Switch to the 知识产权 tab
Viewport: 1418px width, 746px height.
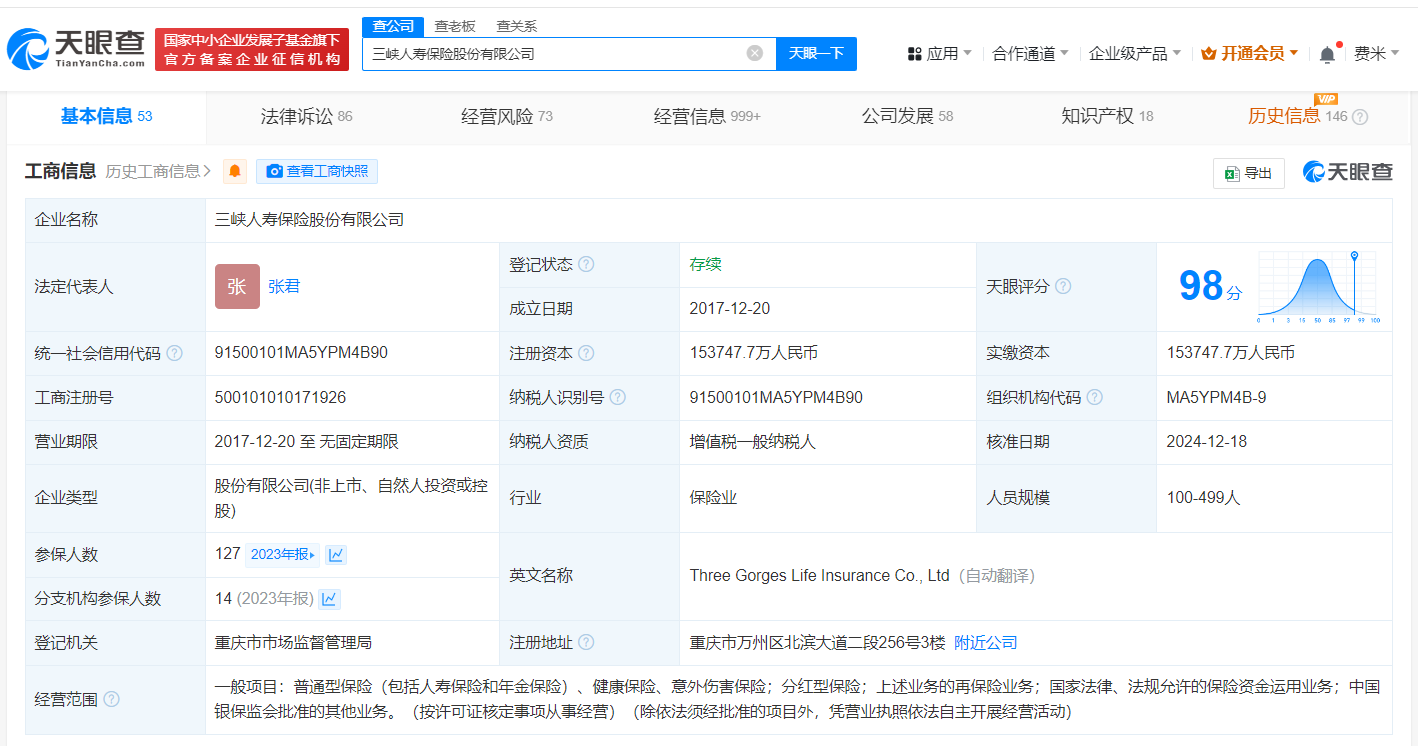(1107, 117)
